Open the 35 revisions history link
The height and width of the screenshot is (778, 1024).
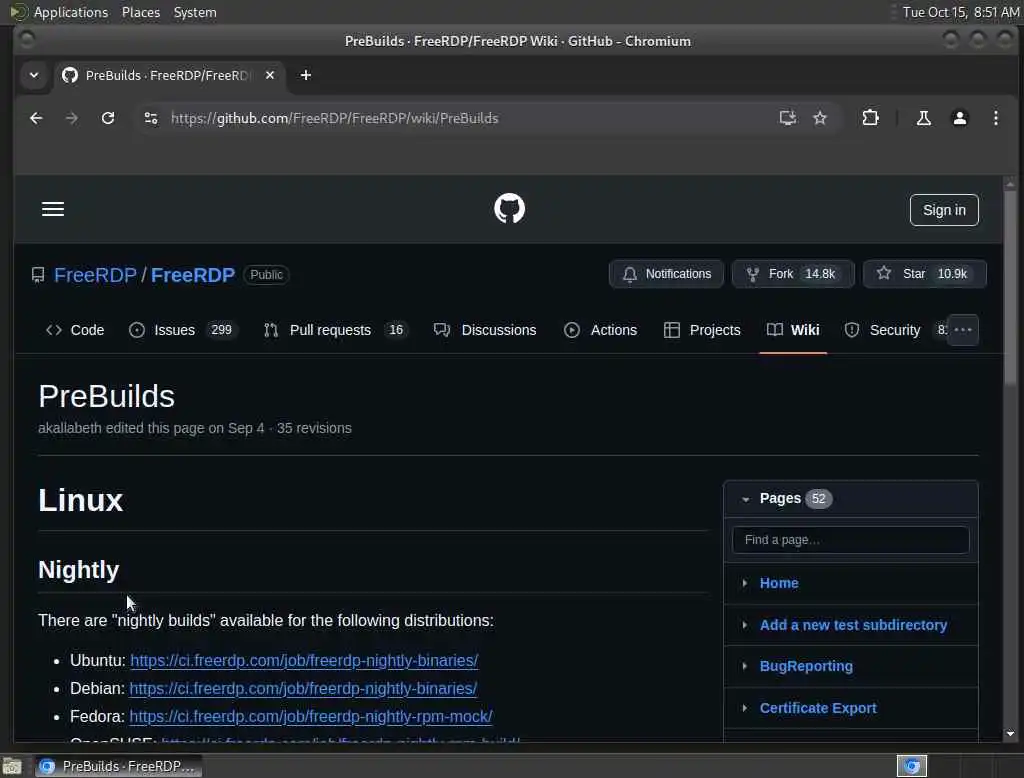click(x=314, y=429)
